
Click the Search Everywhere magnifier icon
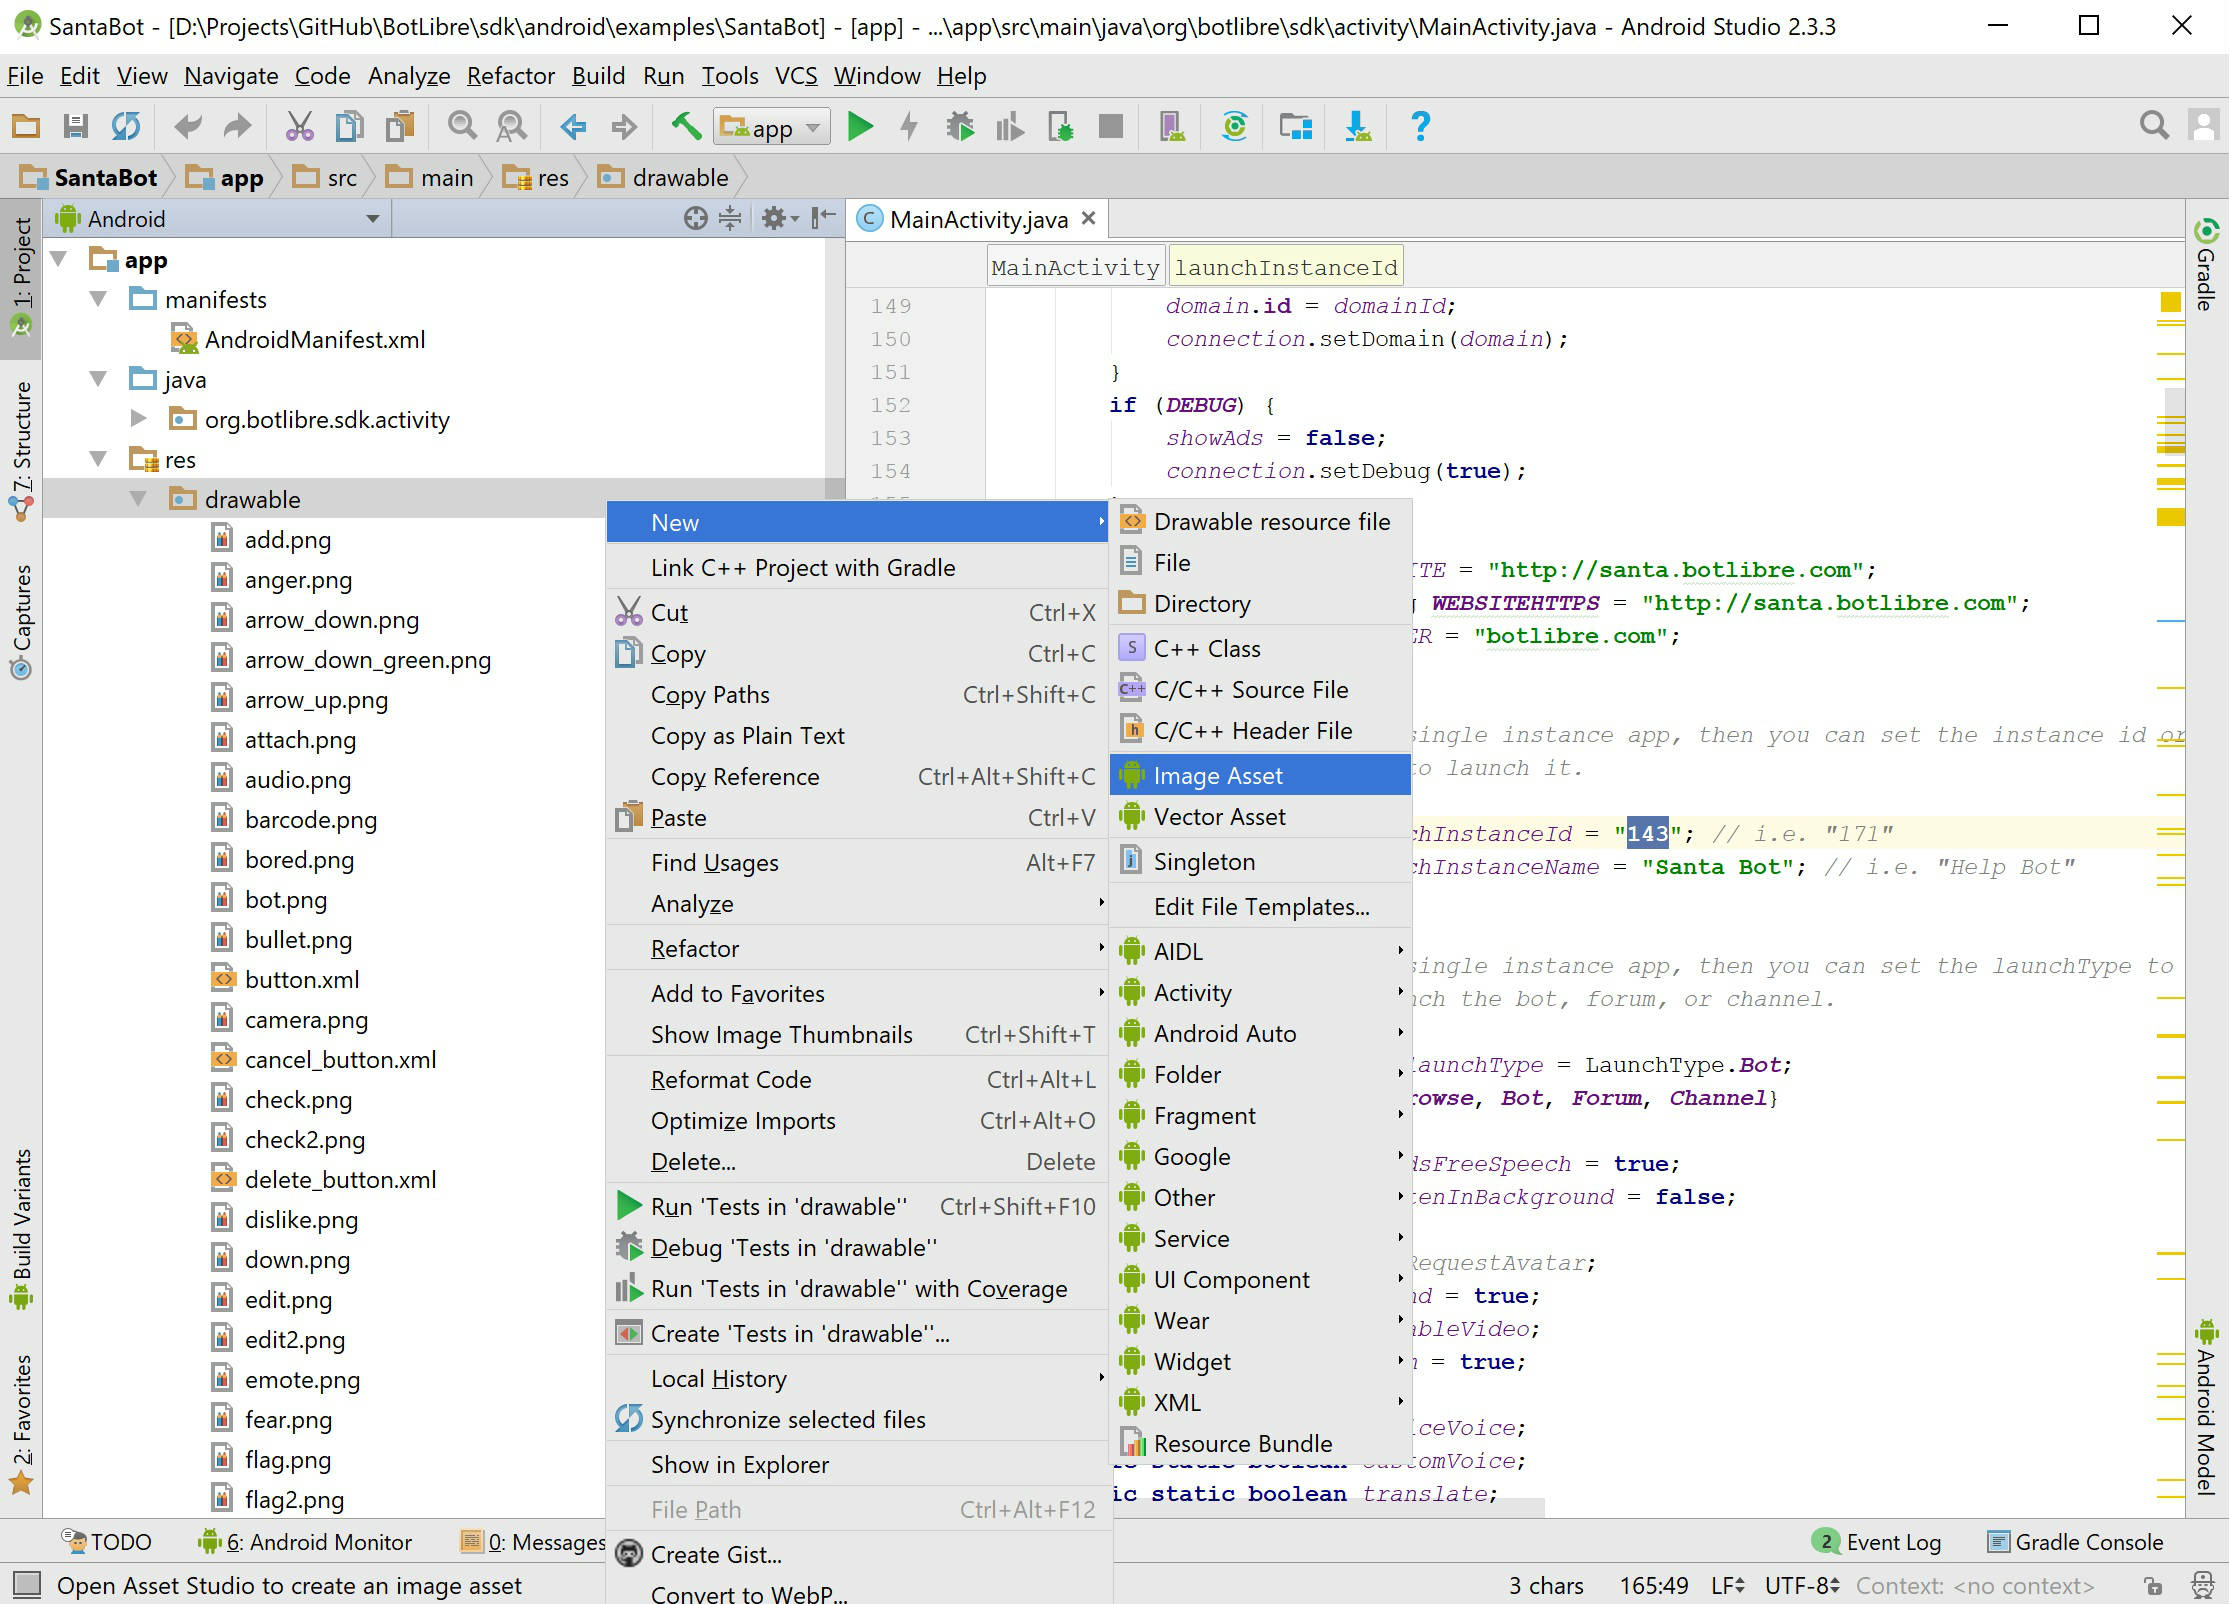click(x=2154, y=126)
